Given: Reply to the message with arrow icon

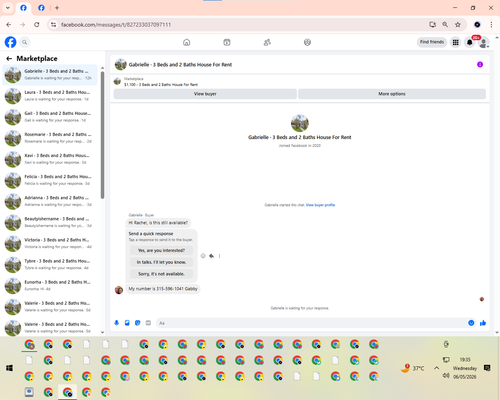Looking at the screenshot, I should pyautogui.click(x=211, y=256).
